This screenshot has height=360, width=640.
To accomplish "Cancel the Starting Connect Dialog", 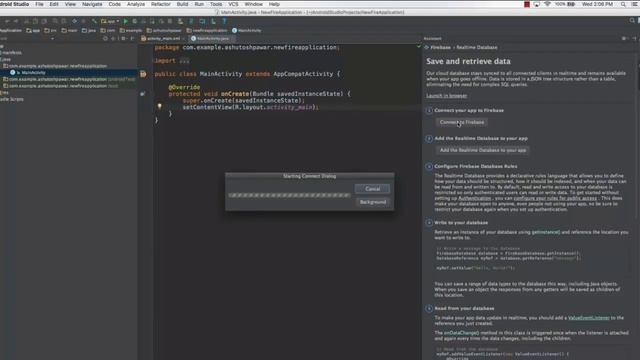I will click(x=372, y=189).
